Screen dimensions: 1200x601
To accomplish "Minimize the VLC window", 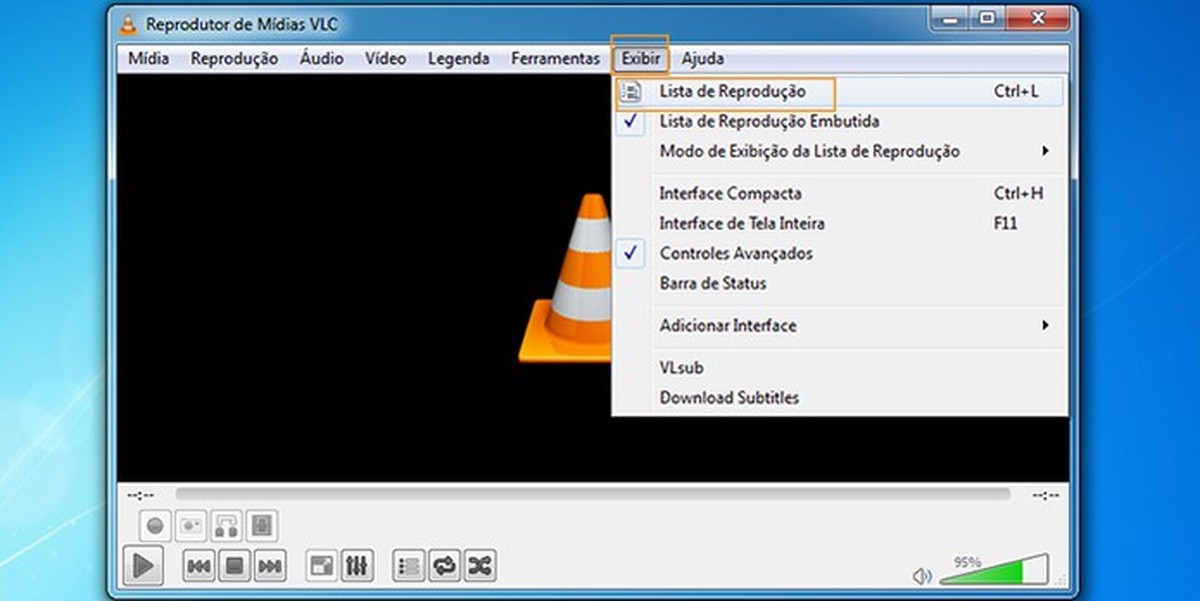I will [950, 18].
